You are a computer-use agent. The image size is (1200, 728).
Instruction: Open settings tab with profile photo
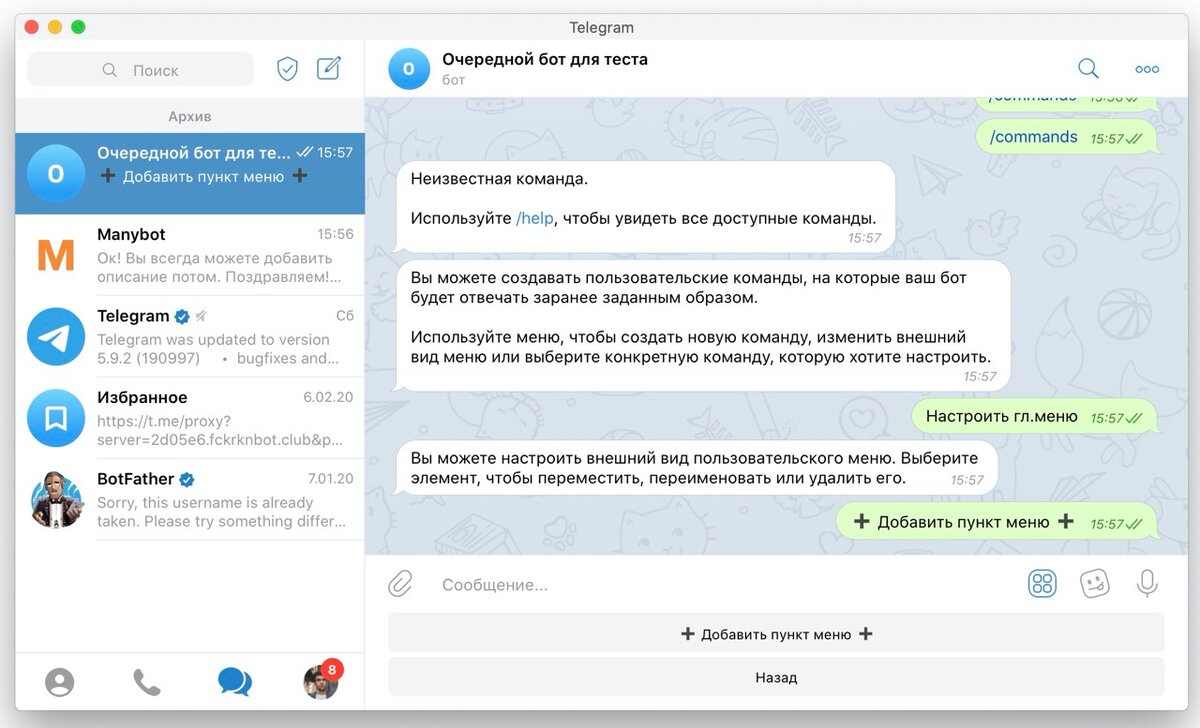point(321,681)
